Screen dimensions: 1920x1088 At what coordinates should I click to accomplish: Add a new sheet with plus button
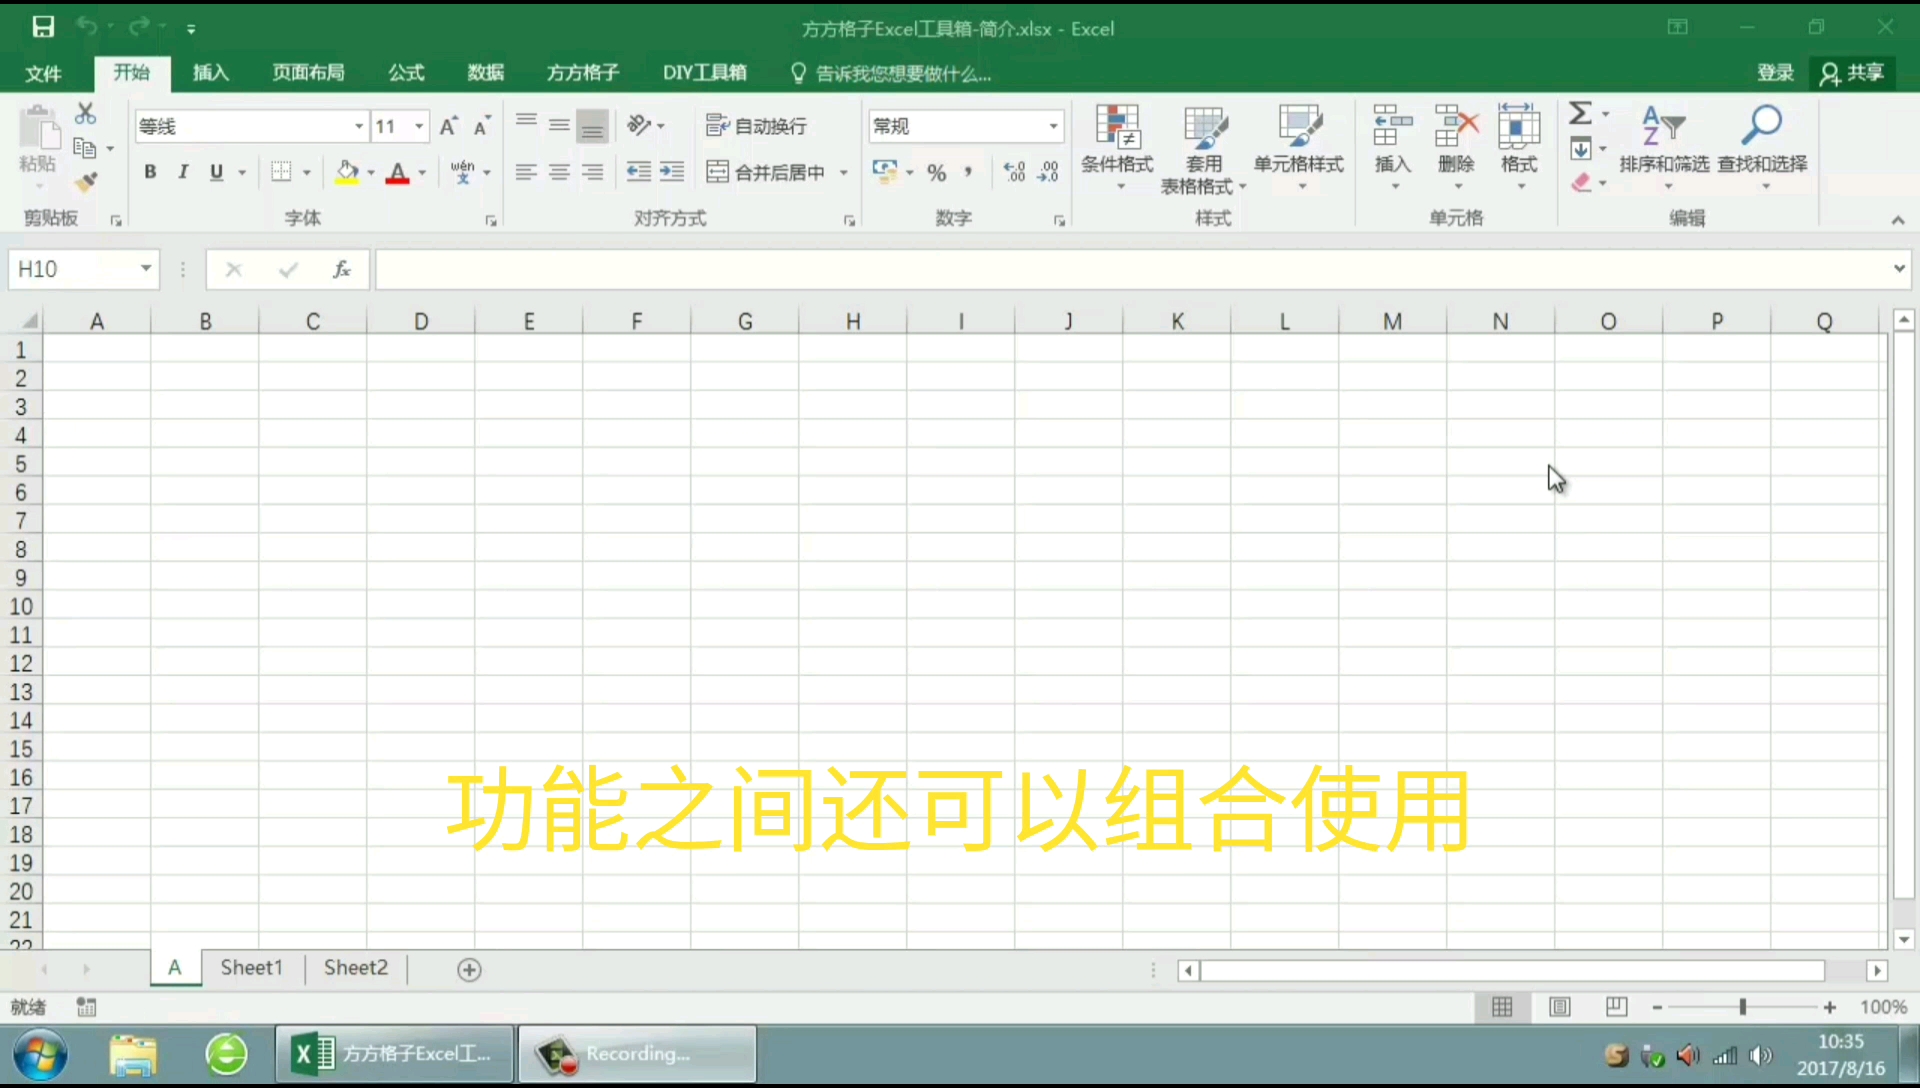point(469,969)
